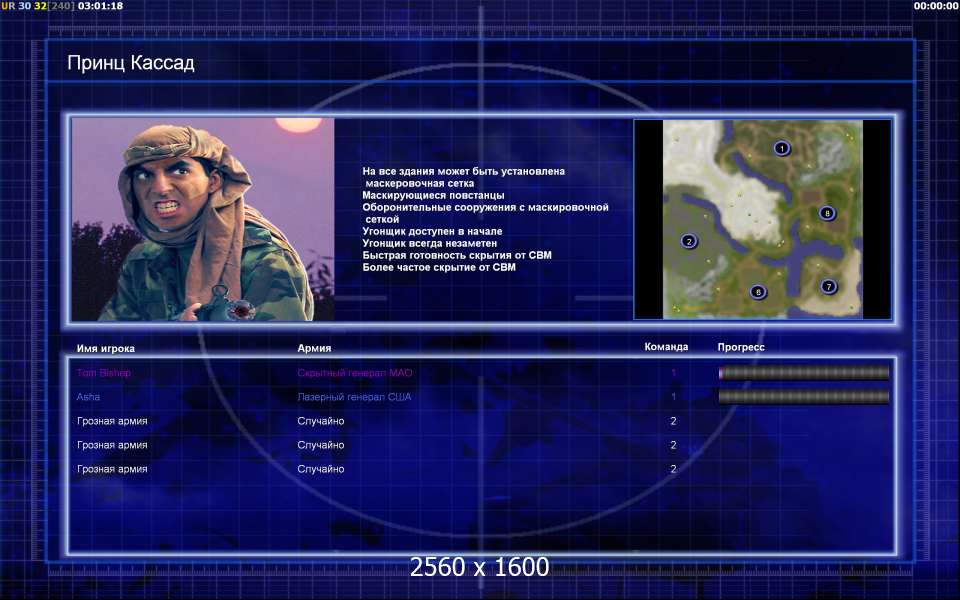This screenshot has width=960, height=600.
Task: Click the 'Команда' column header
Action: (666, 347)
